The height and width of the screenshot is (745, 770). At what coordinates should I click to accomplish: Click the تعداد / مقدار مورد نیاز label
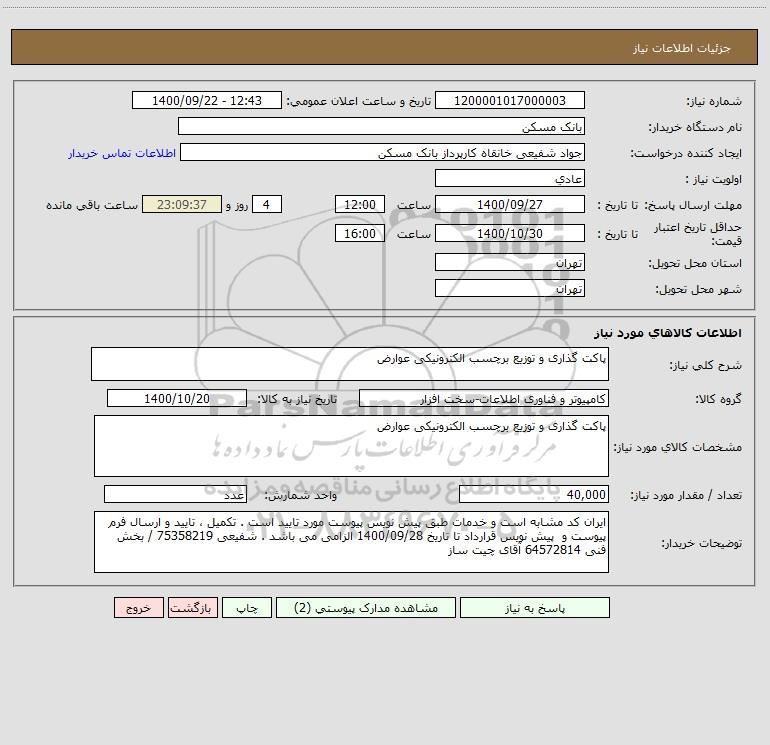[x=686, y=495]
